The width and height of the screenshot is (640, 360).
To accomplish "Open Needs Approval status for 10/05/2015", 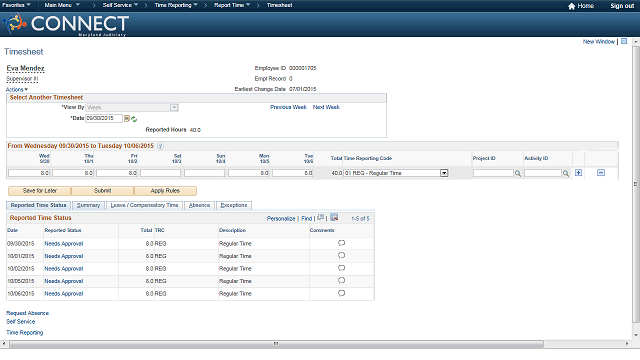I will (x=64, y=281).
